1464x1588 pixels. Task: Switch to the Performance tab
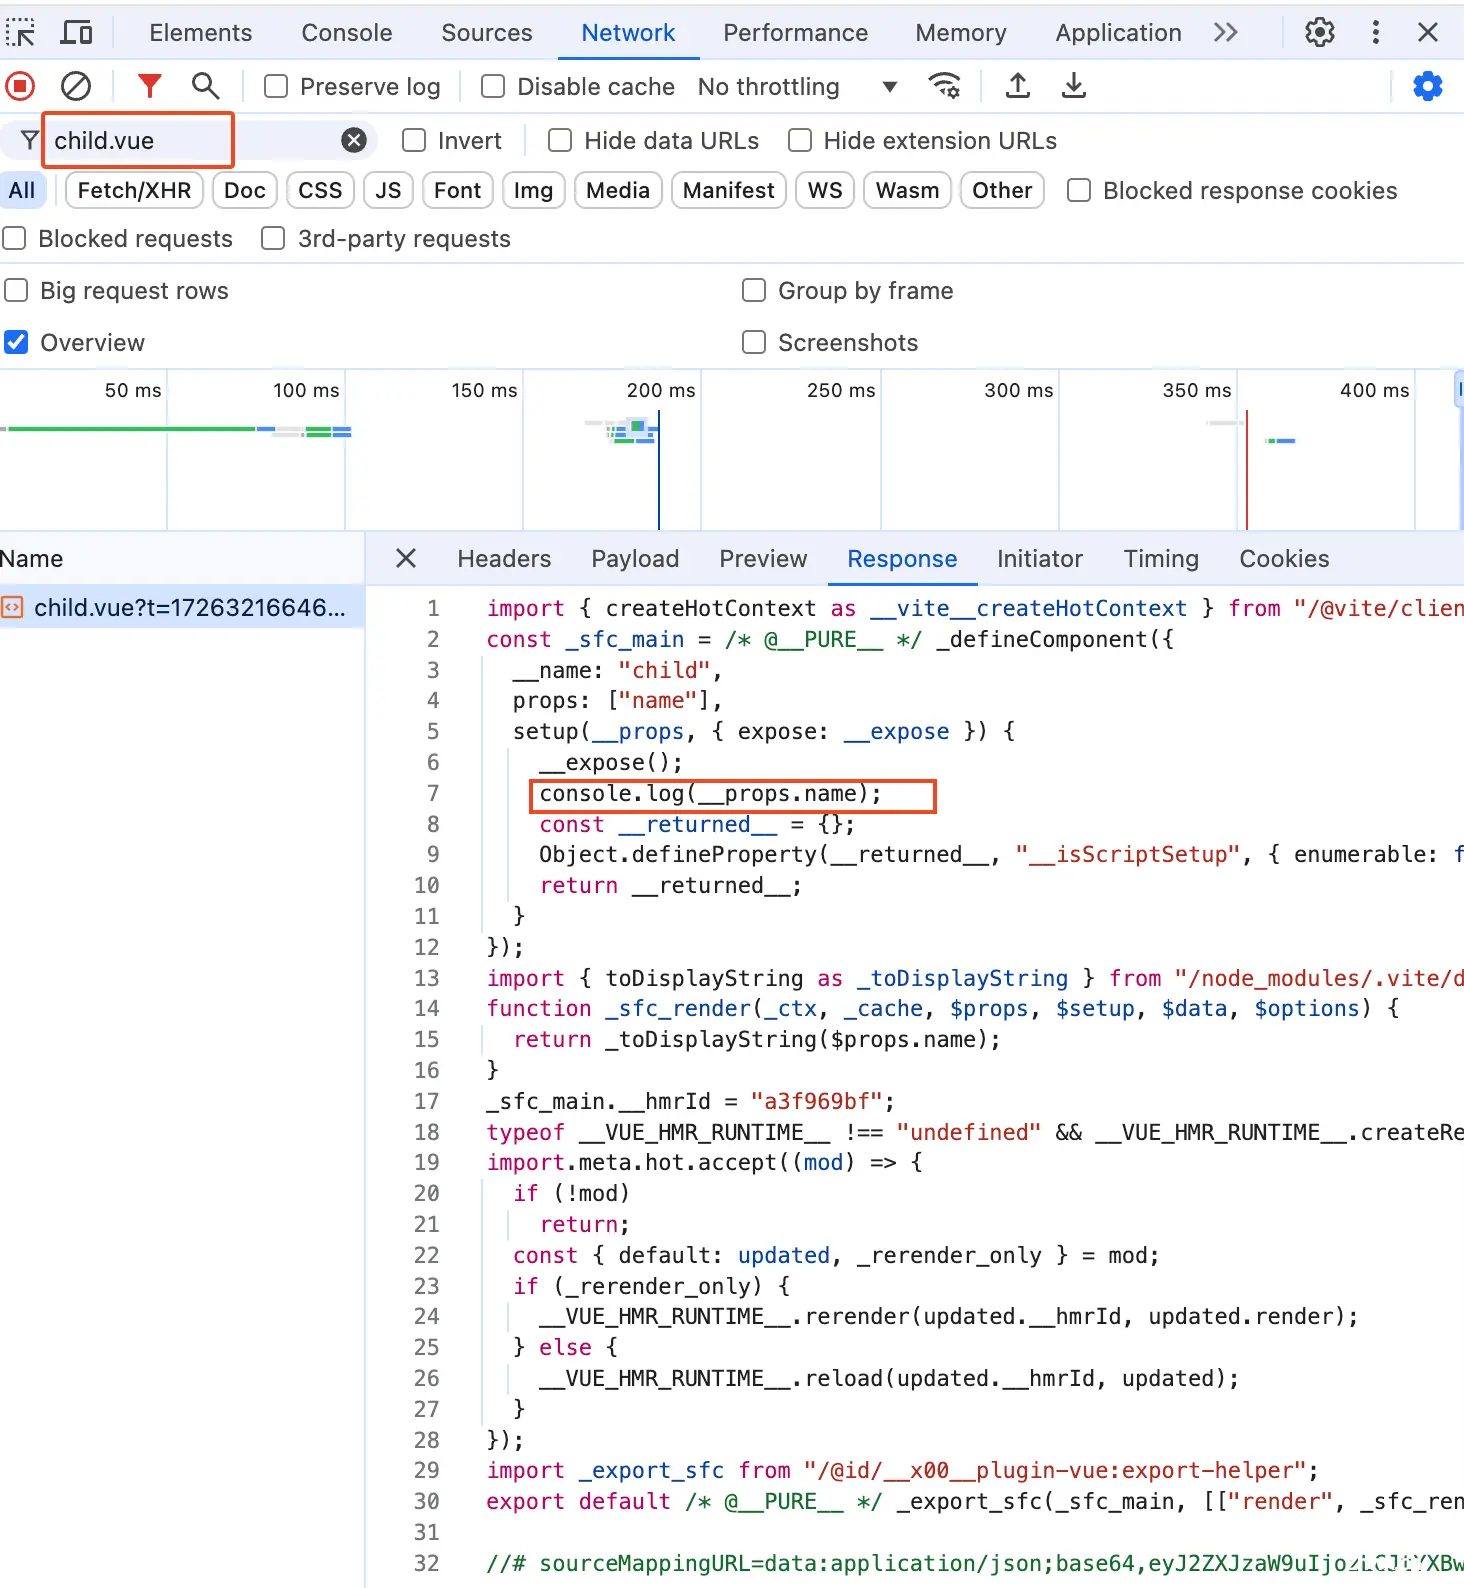coord(795,33)
